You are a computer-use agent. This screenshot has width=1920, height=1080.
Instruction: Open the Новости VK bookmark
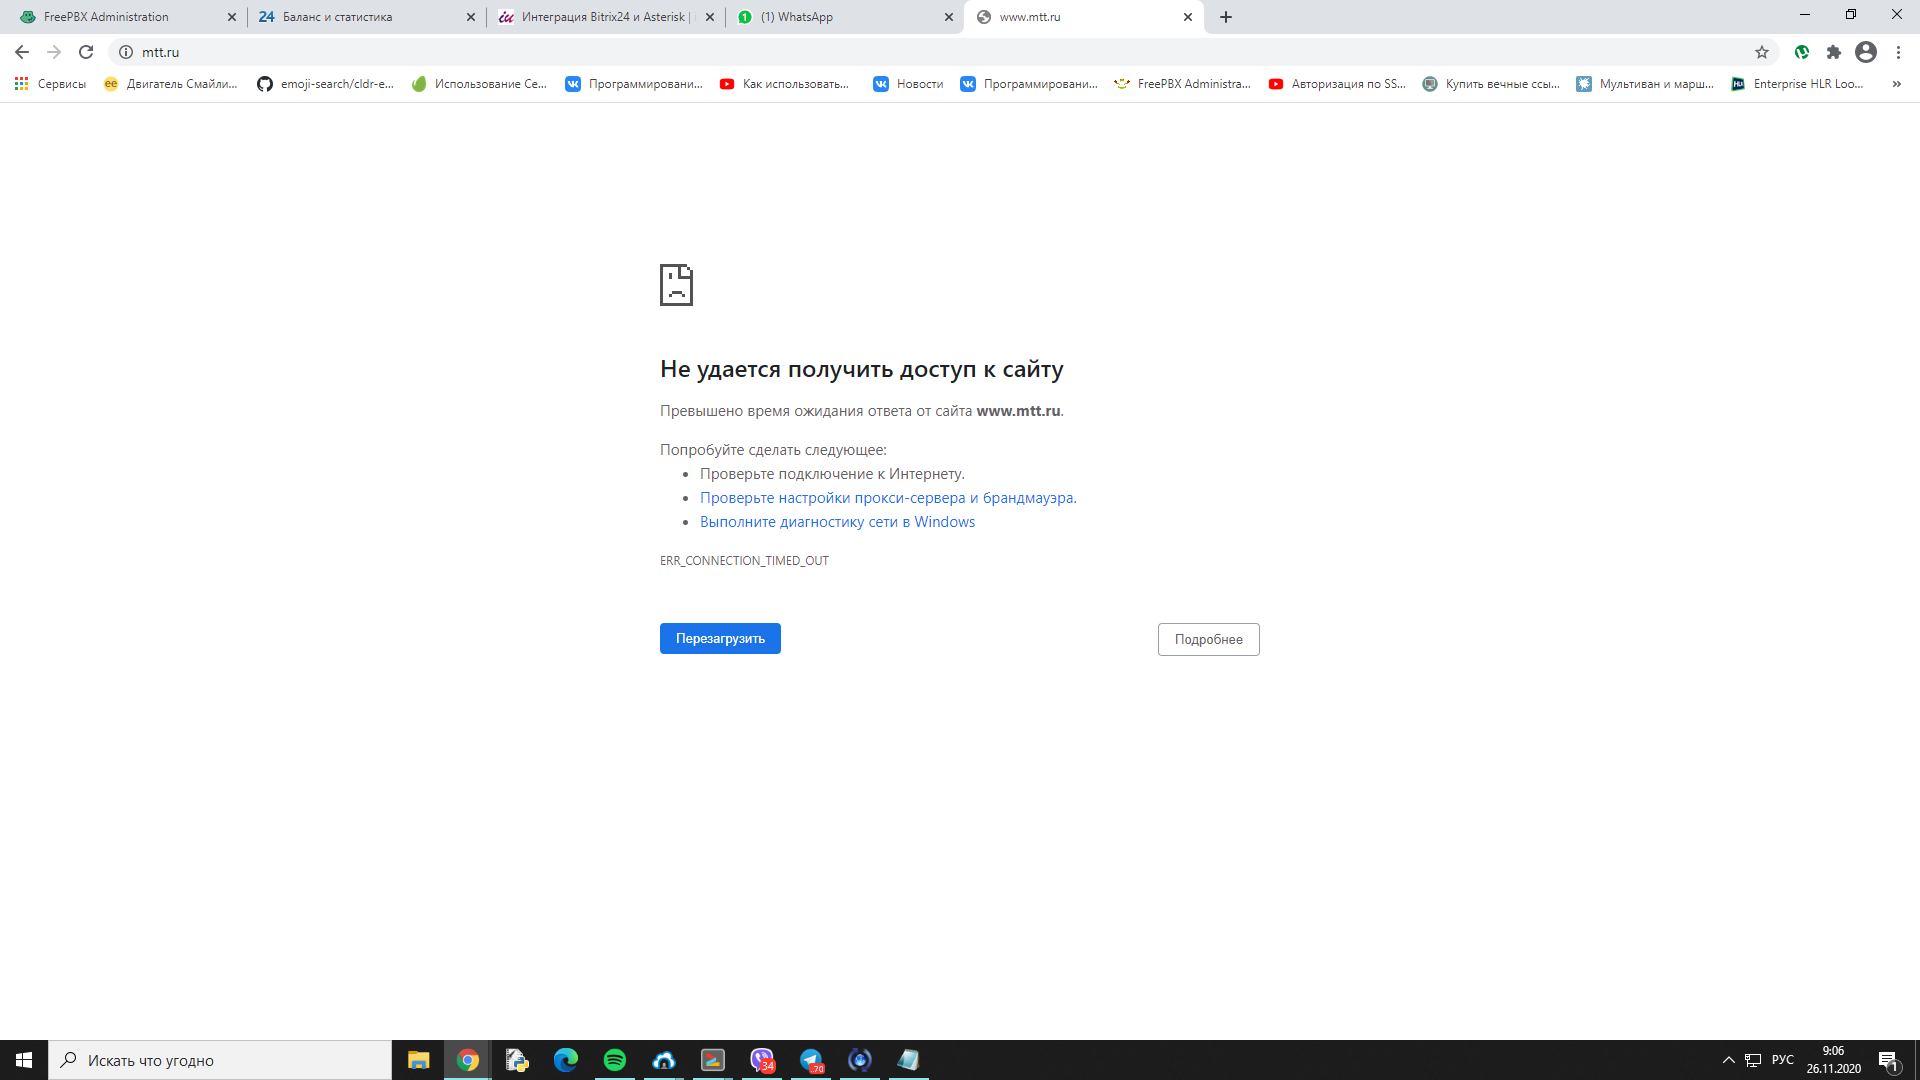[x=909, y=84]
